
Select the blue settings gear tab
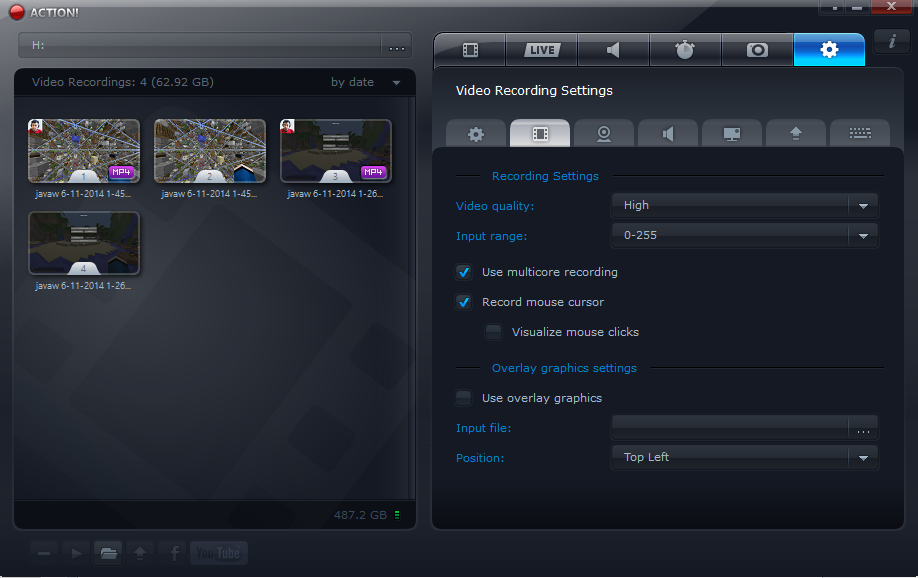pyautogui.click(x=829, y=50)
